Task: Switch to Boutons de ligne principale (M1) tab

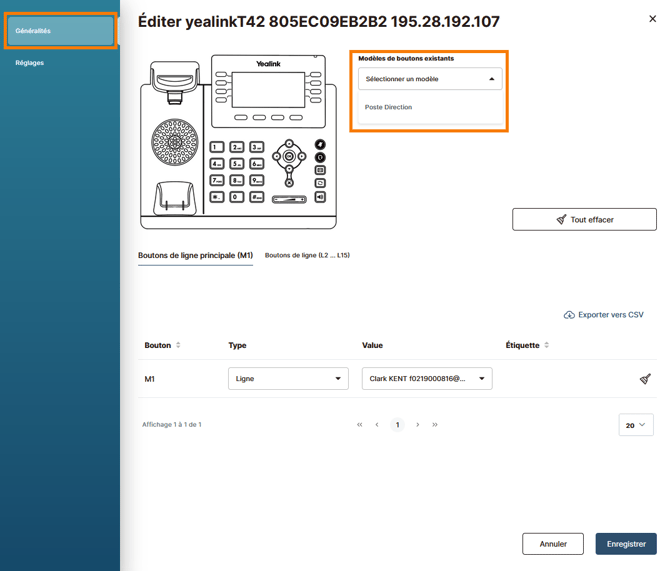Action: point(195,256)
